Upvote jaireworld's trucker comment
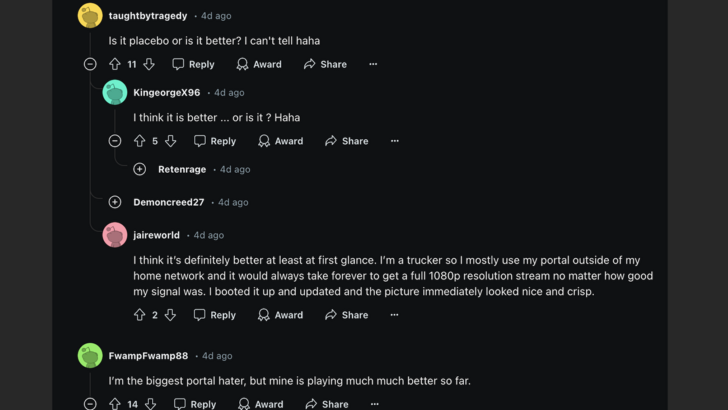Image resolution: width=728 pixels, height=410 pixels. (140, 315)
